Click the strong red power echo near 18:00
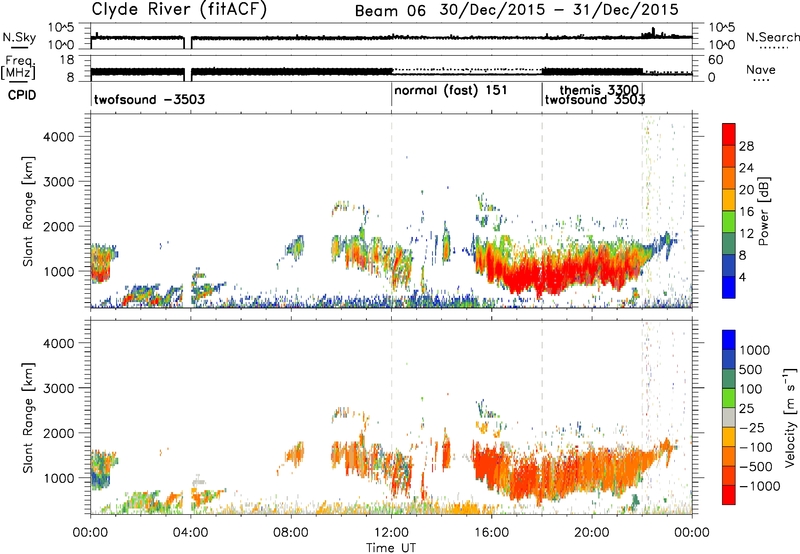The image size is (800, 554). [542, 274]
